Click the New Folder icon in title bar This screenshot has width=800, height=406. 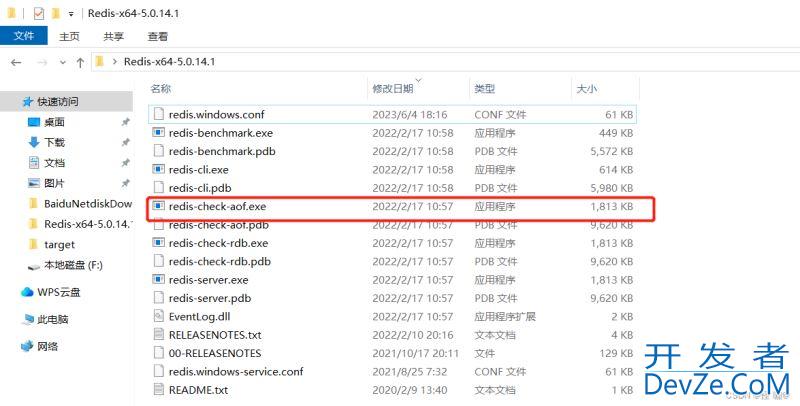[55, 13]
